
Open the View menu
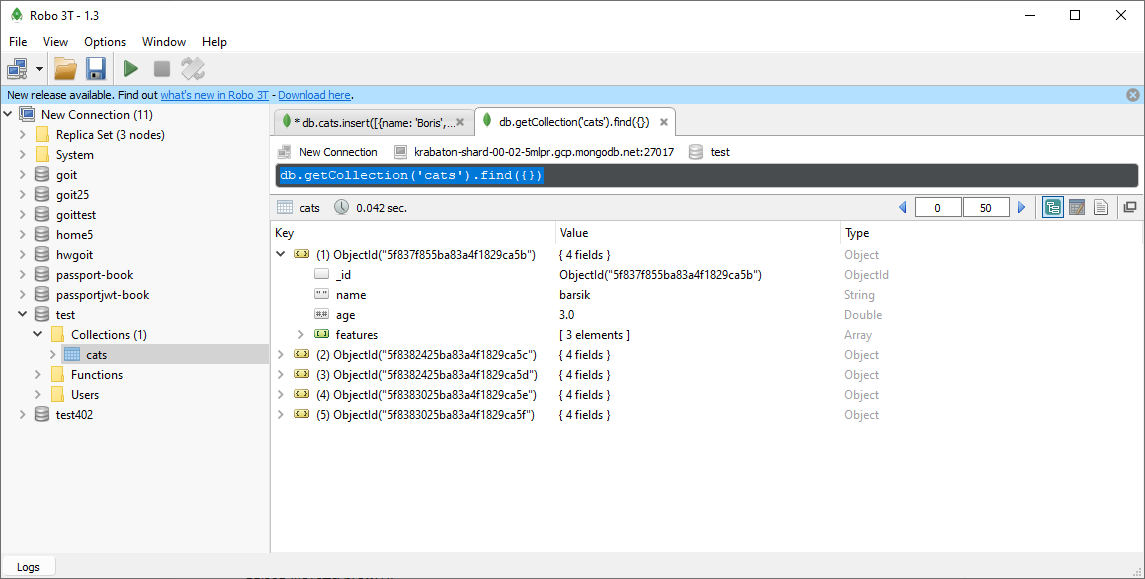tap(55, 42)
